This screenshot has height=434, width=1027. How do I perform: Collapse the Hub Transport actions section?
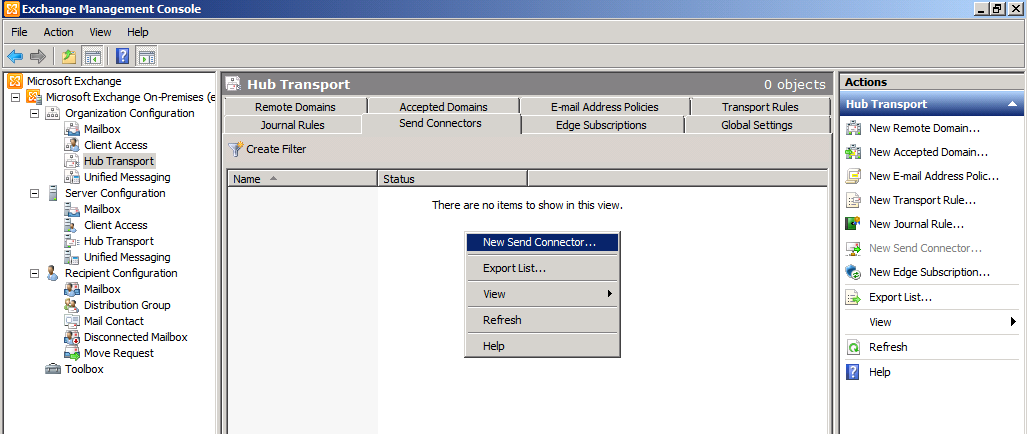click(1012, 104)
